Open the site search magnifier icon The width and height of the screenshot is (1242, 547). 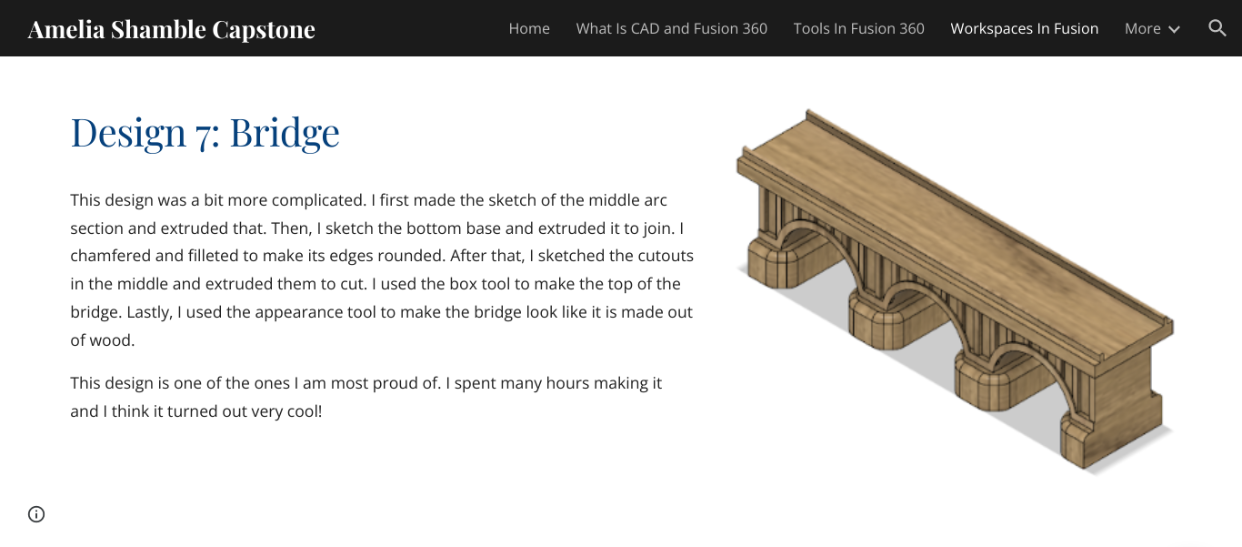click(x=1216, y=28)
